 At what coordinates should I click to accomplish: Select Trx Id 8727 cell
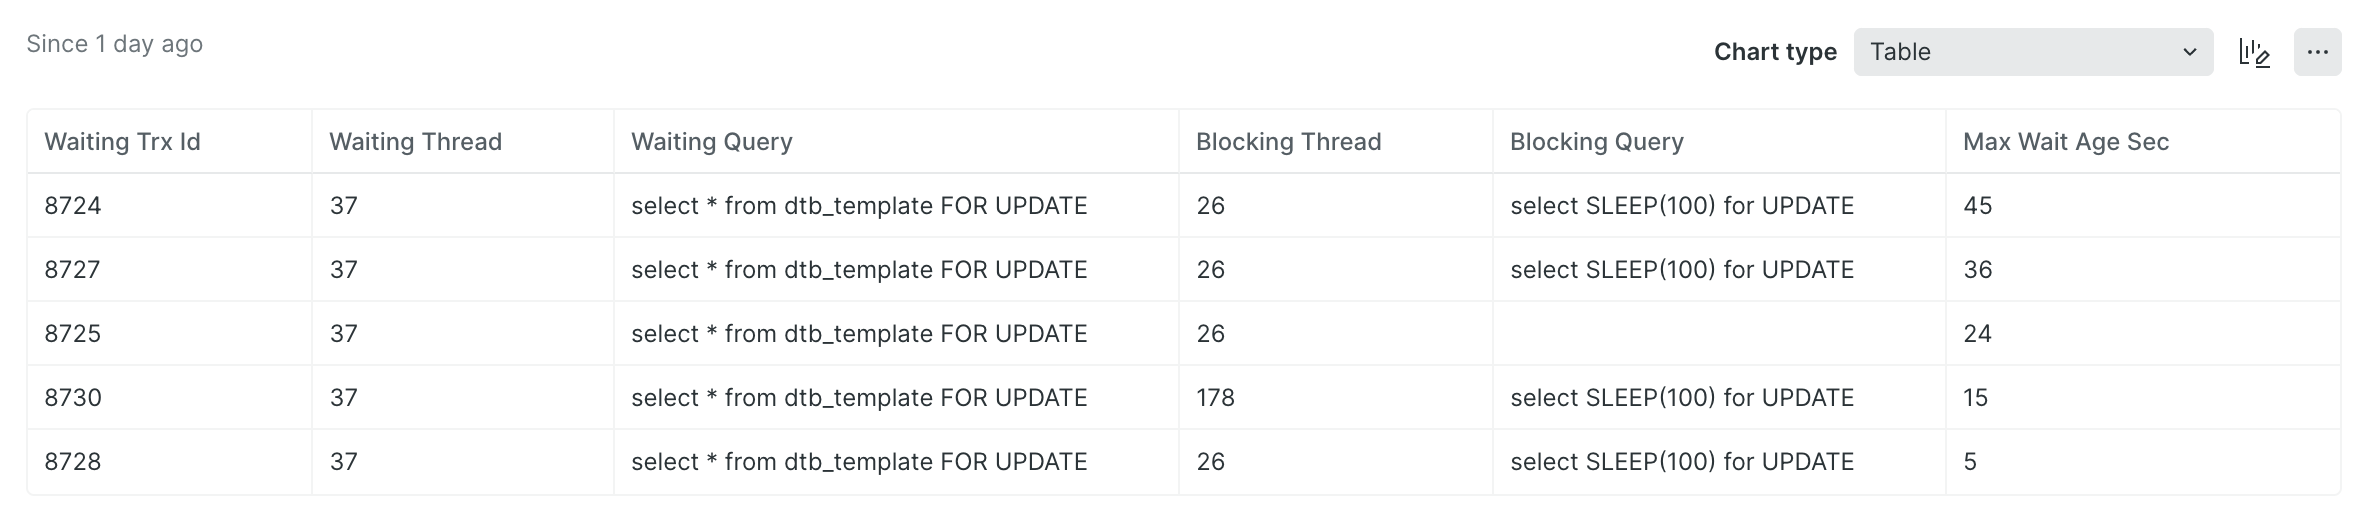(73, 270)
